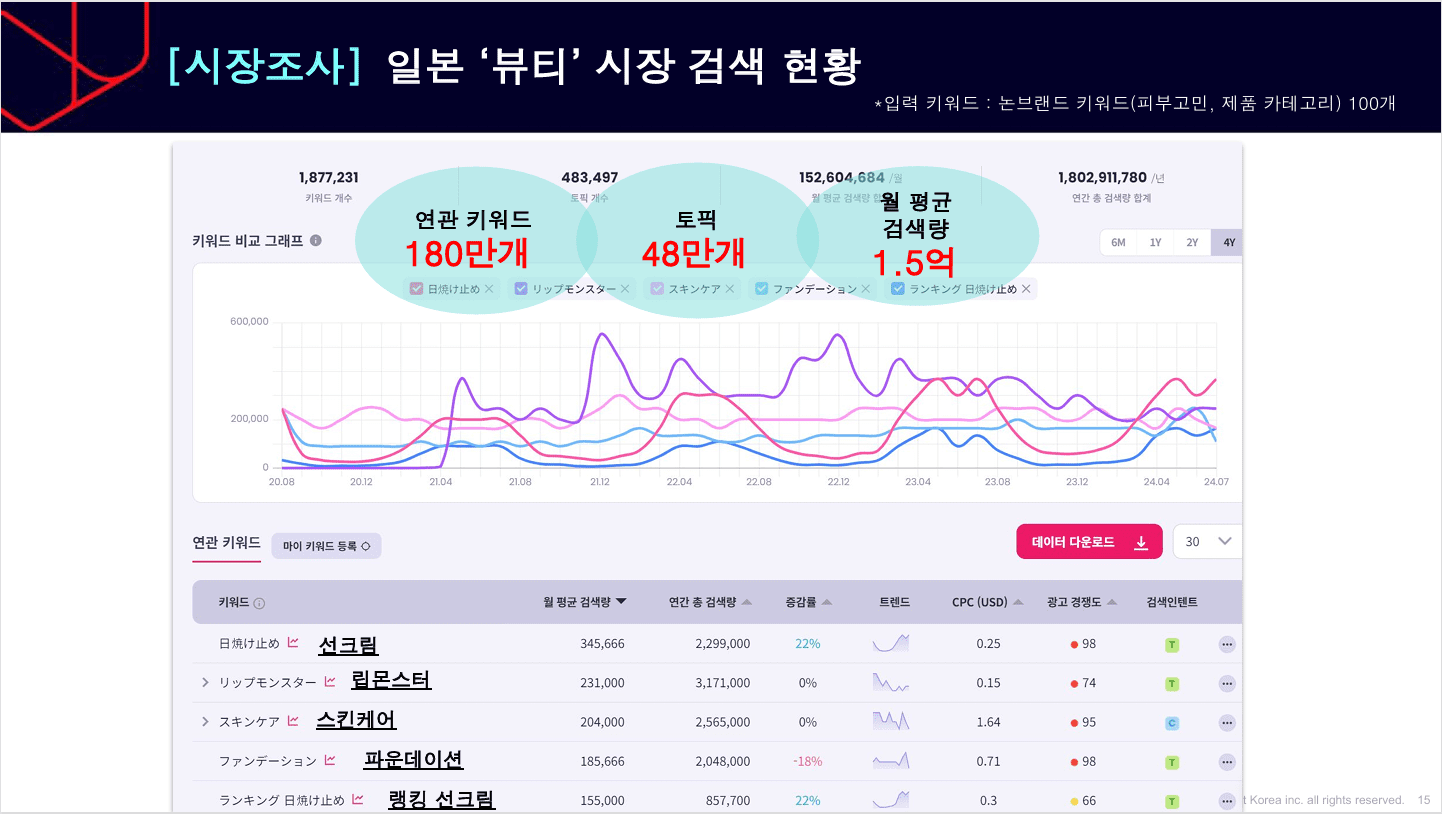This screenshot has height=814, width=1442.
Task: Open the 30 rows-per-page dropdown
Action: pyautogui.click(x=1208, y=541)
